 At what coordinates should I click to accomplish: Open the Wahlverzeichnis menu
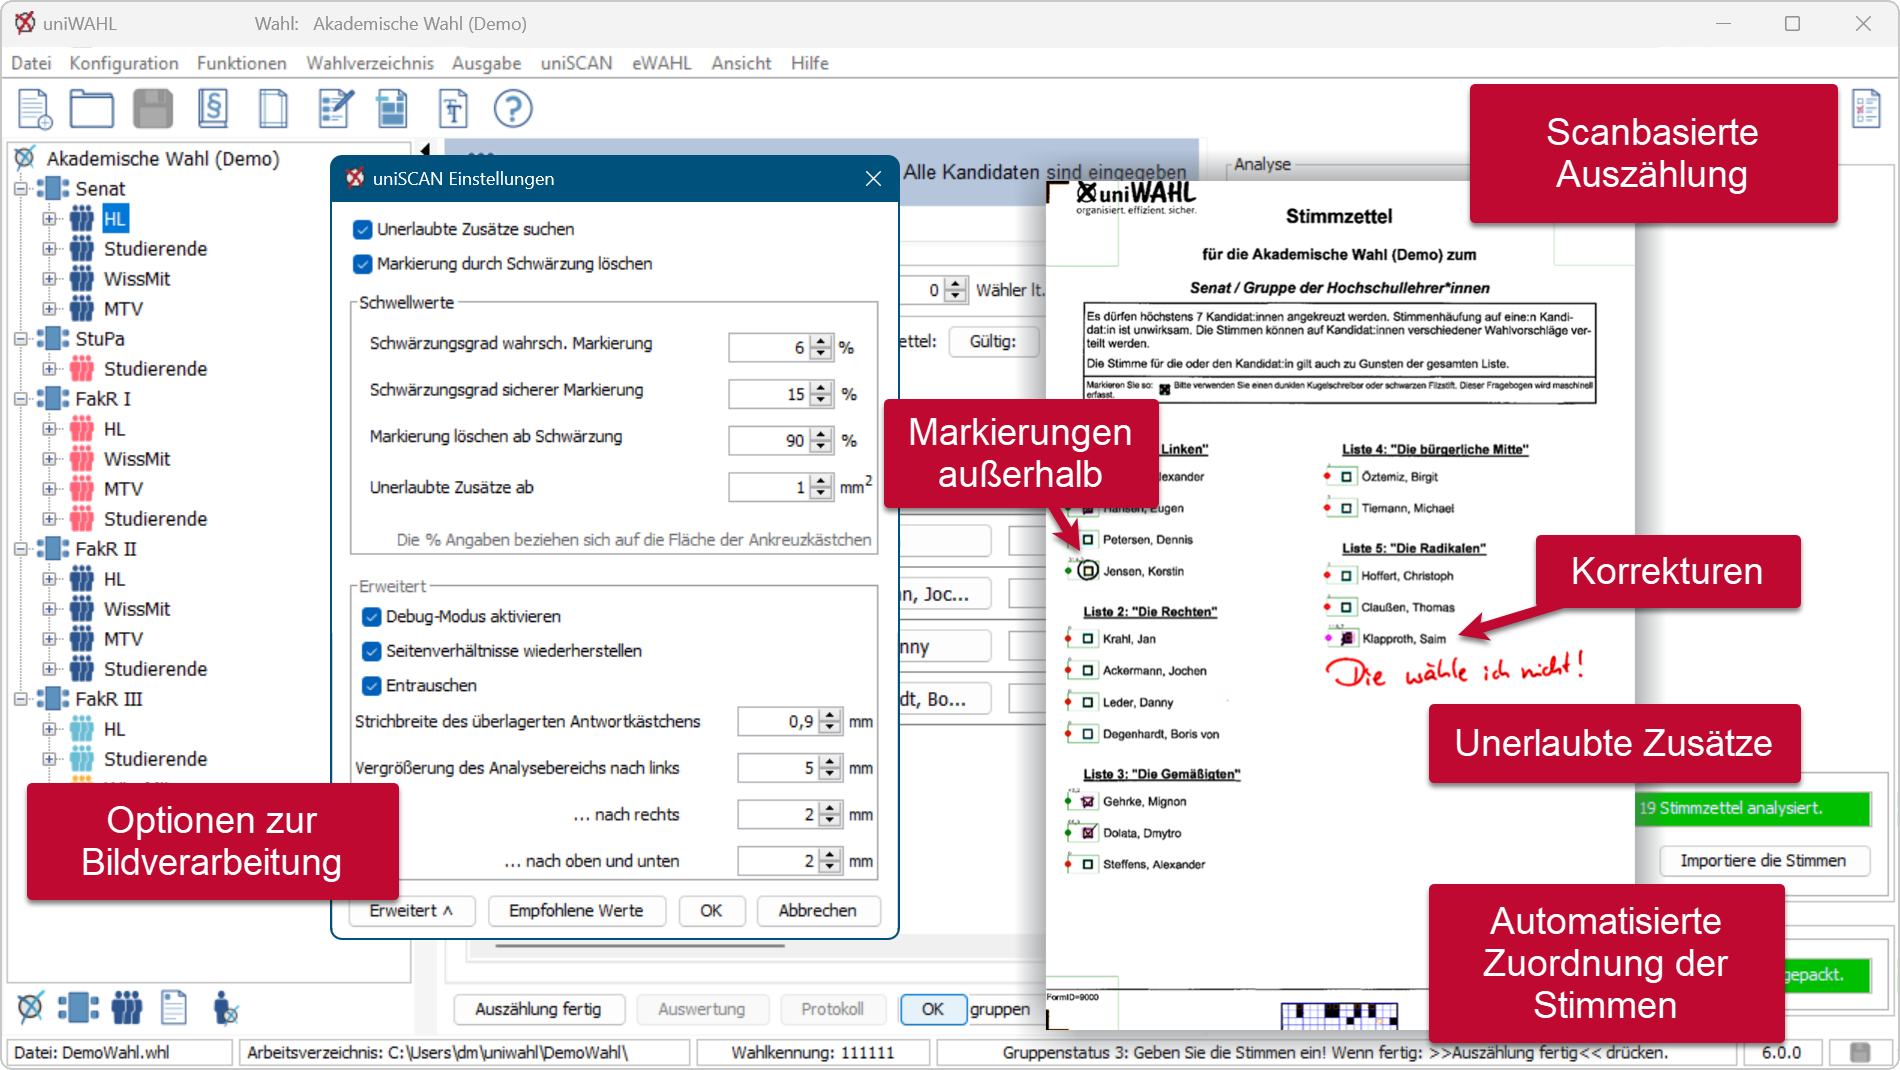click(370, 63)
